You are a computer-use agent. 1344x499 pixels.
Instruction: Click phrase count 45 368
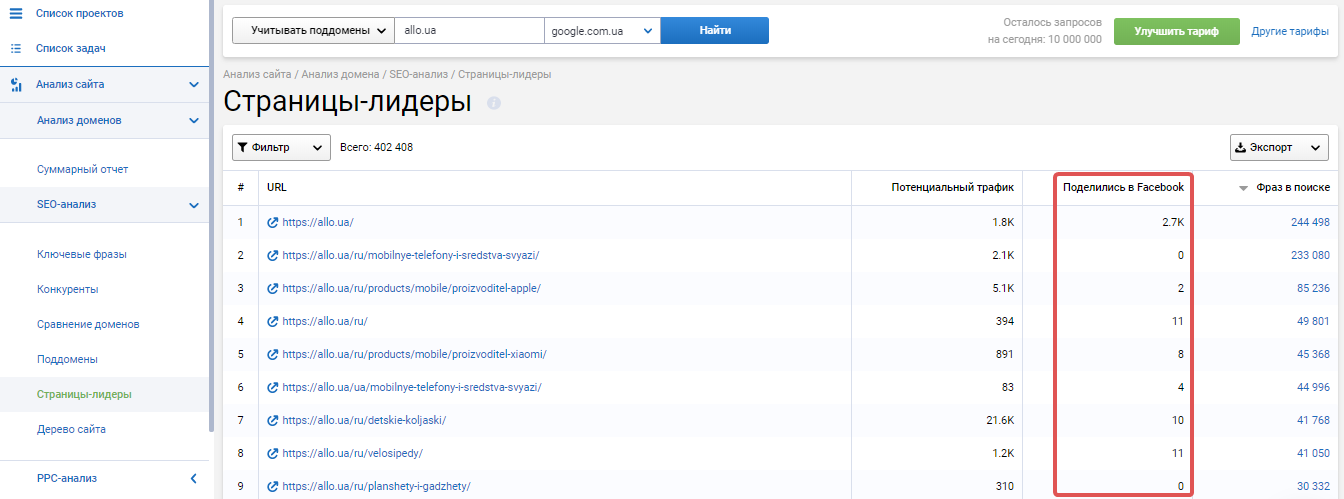tap(1313, 354)
